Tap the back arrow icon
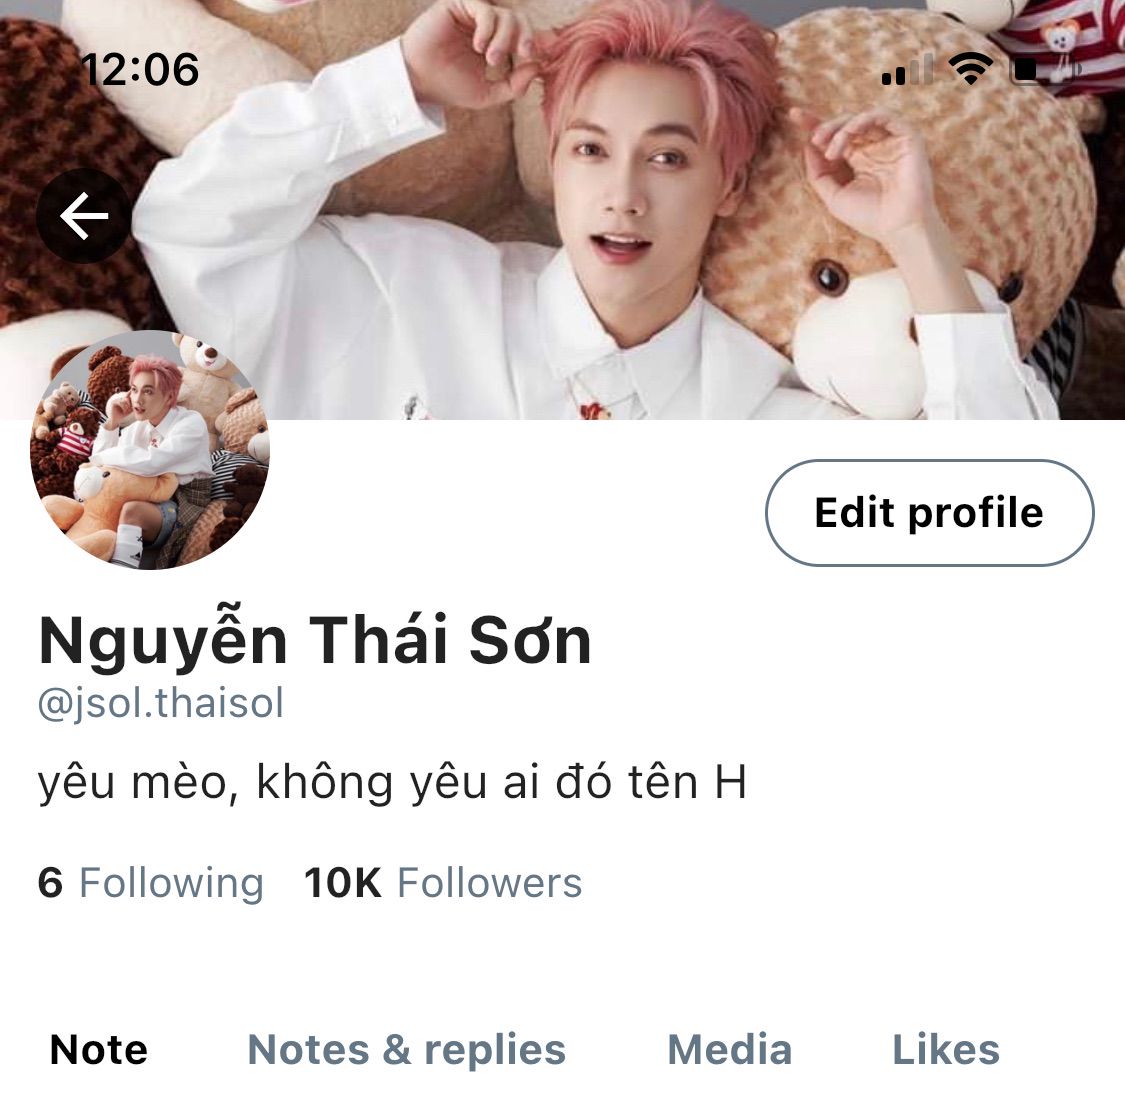Screen dimensions: 1125x1100 pos(84,215)
